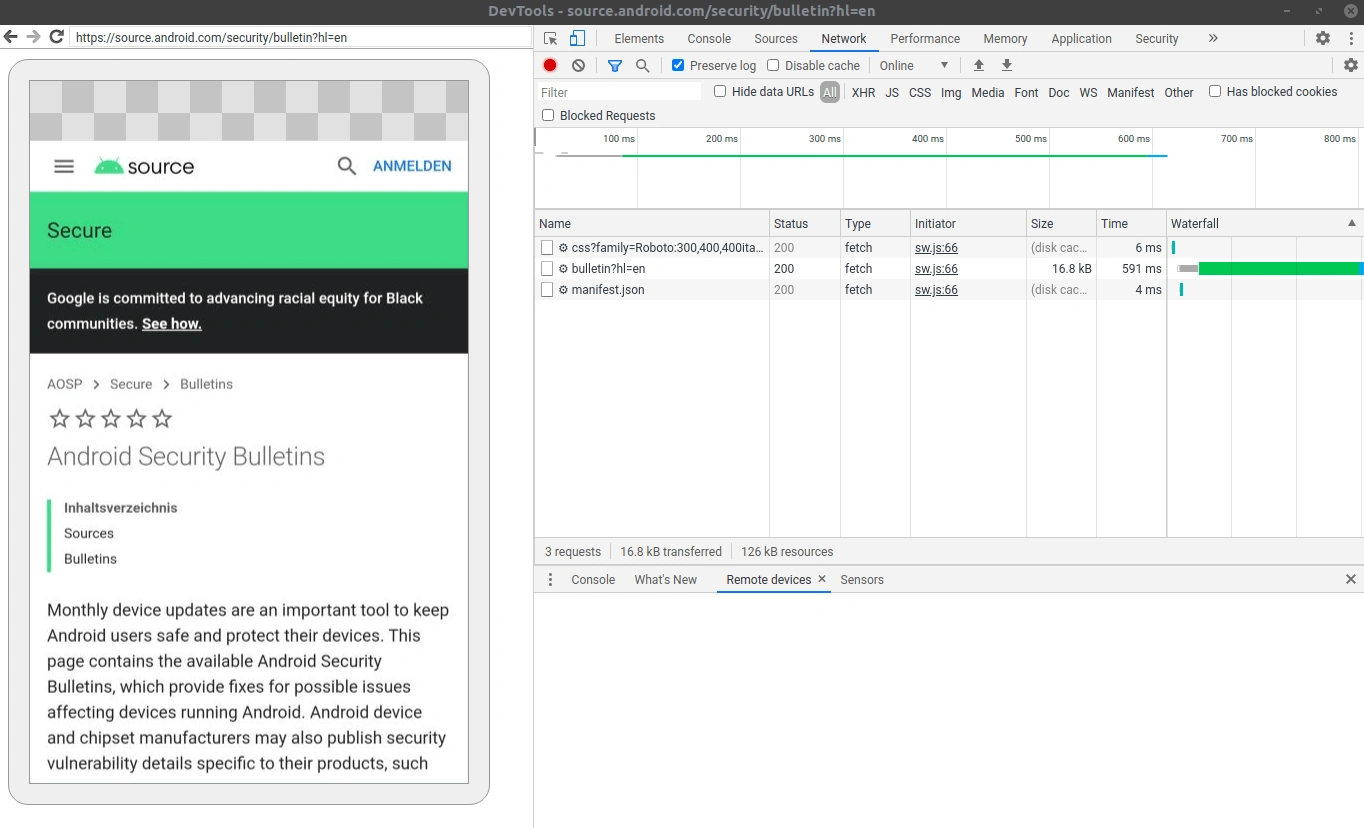Viewport: 1364px width, 828px height.
Task: Focus the network Filter input field
Action: pos(619,92)
